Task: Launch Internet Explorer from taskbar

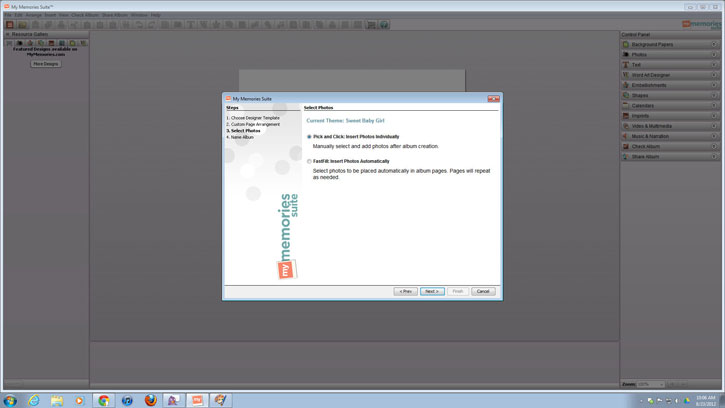Action: pyautogui.click(x=34, y=401)
